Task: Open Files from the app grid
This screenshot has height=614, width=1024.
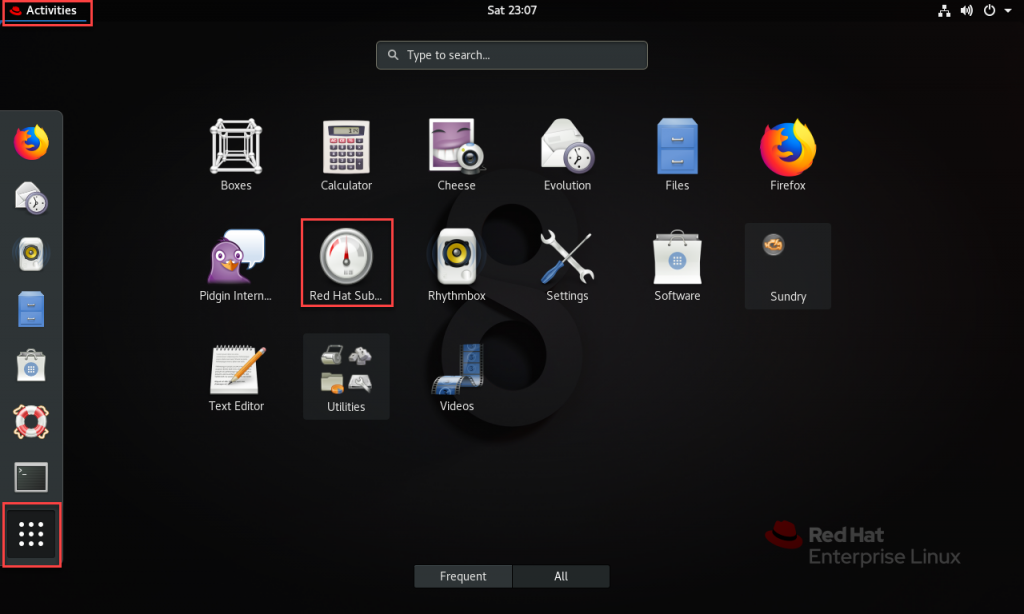Action: (x=677, y=155)
